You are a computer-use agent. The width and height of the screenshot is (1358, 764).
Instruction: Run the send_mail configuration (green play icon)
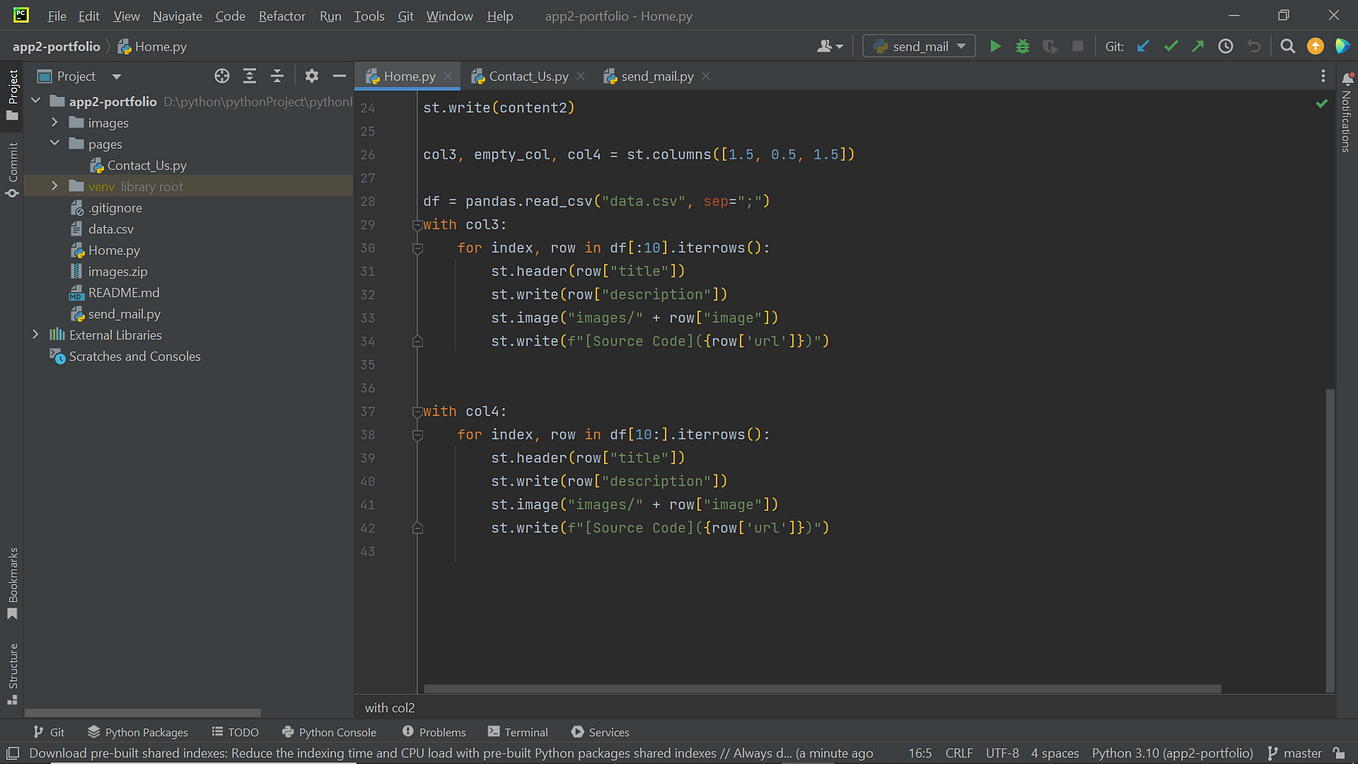[x=995, y=46]
